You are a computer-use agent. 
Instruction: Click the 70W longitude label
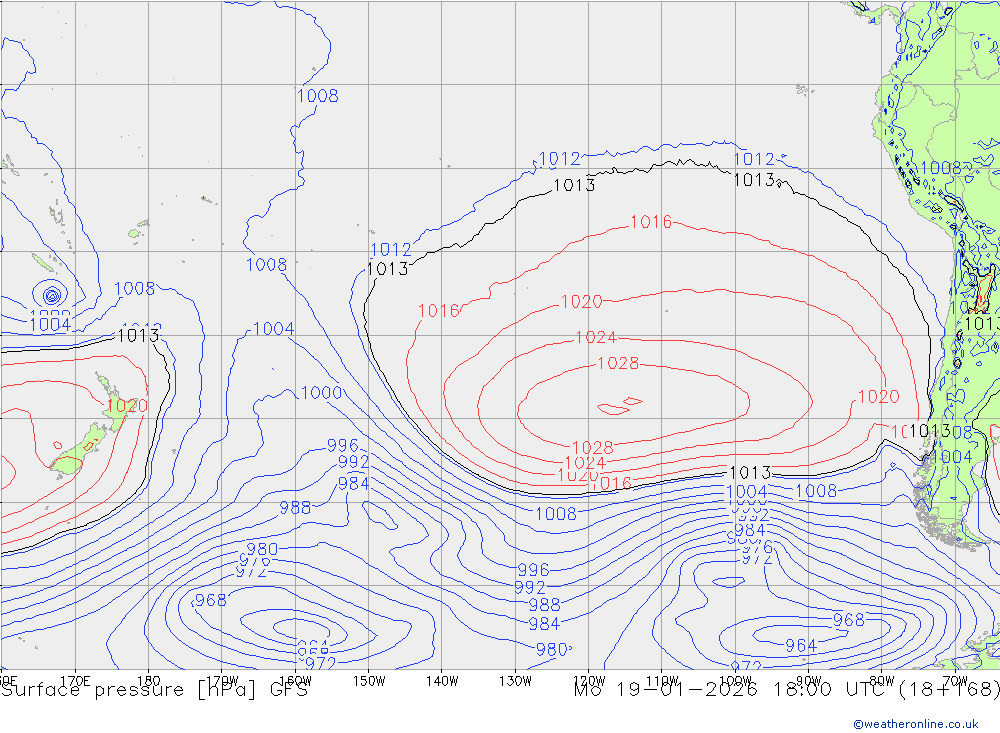(x=955, y=681)
